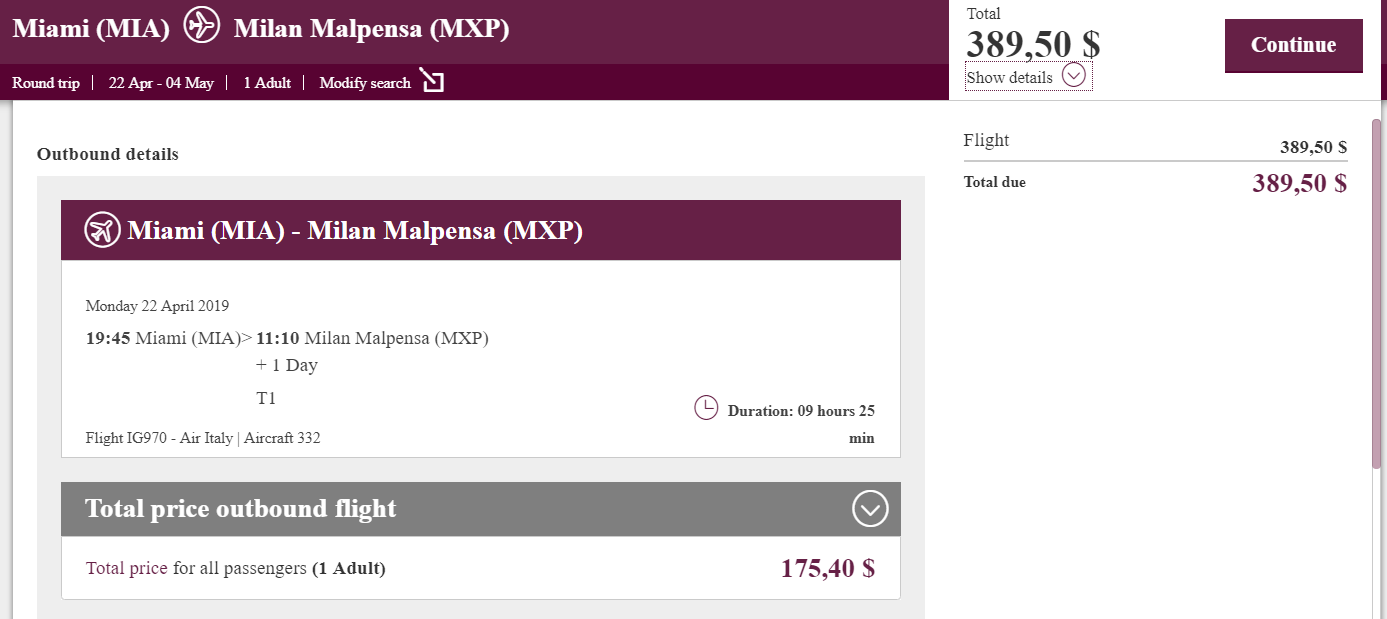
Task: Open the Modify search link
Action: click(x=365, y=83)
